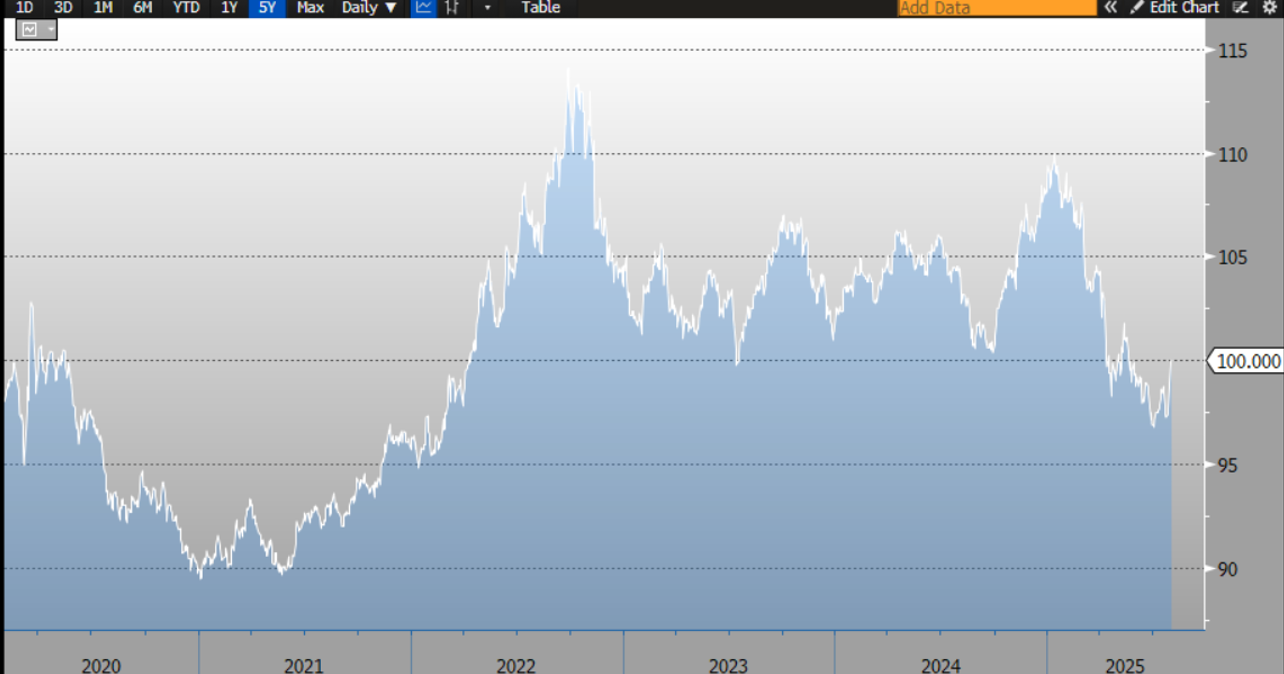Click the 100.000 last price label
The height and width of the screenshot is (674, 1284).
tap(1247, 361)
